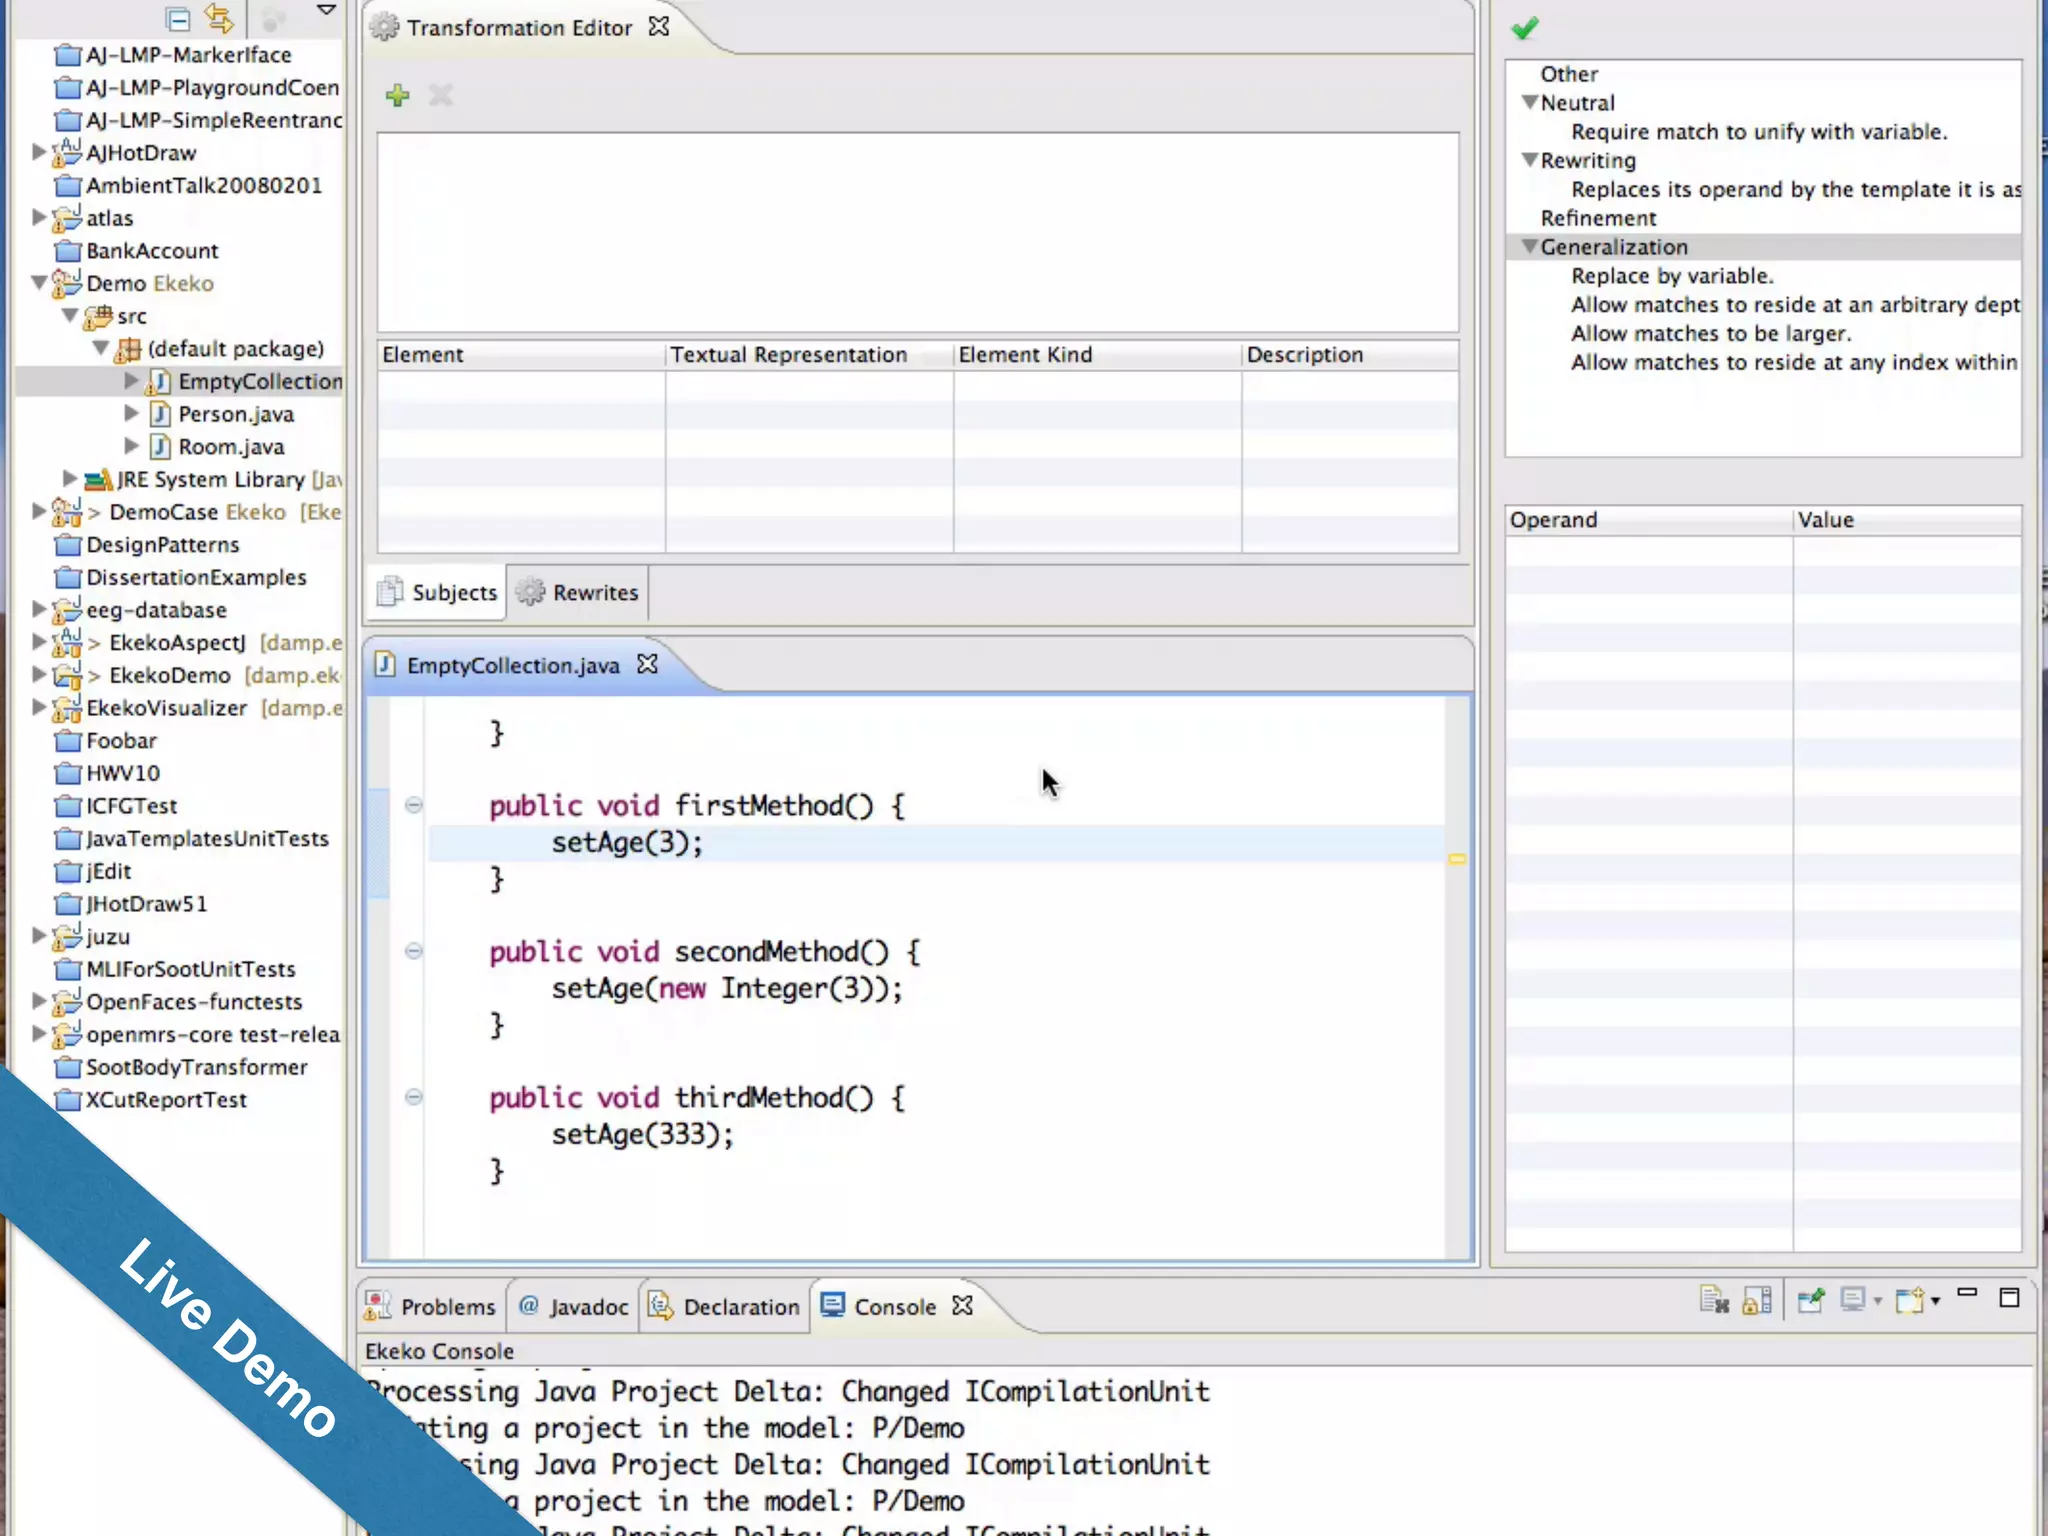Toggle the console Scroll Lock icon
The image size is (2048, 1536).
tap(1757, 1300)
